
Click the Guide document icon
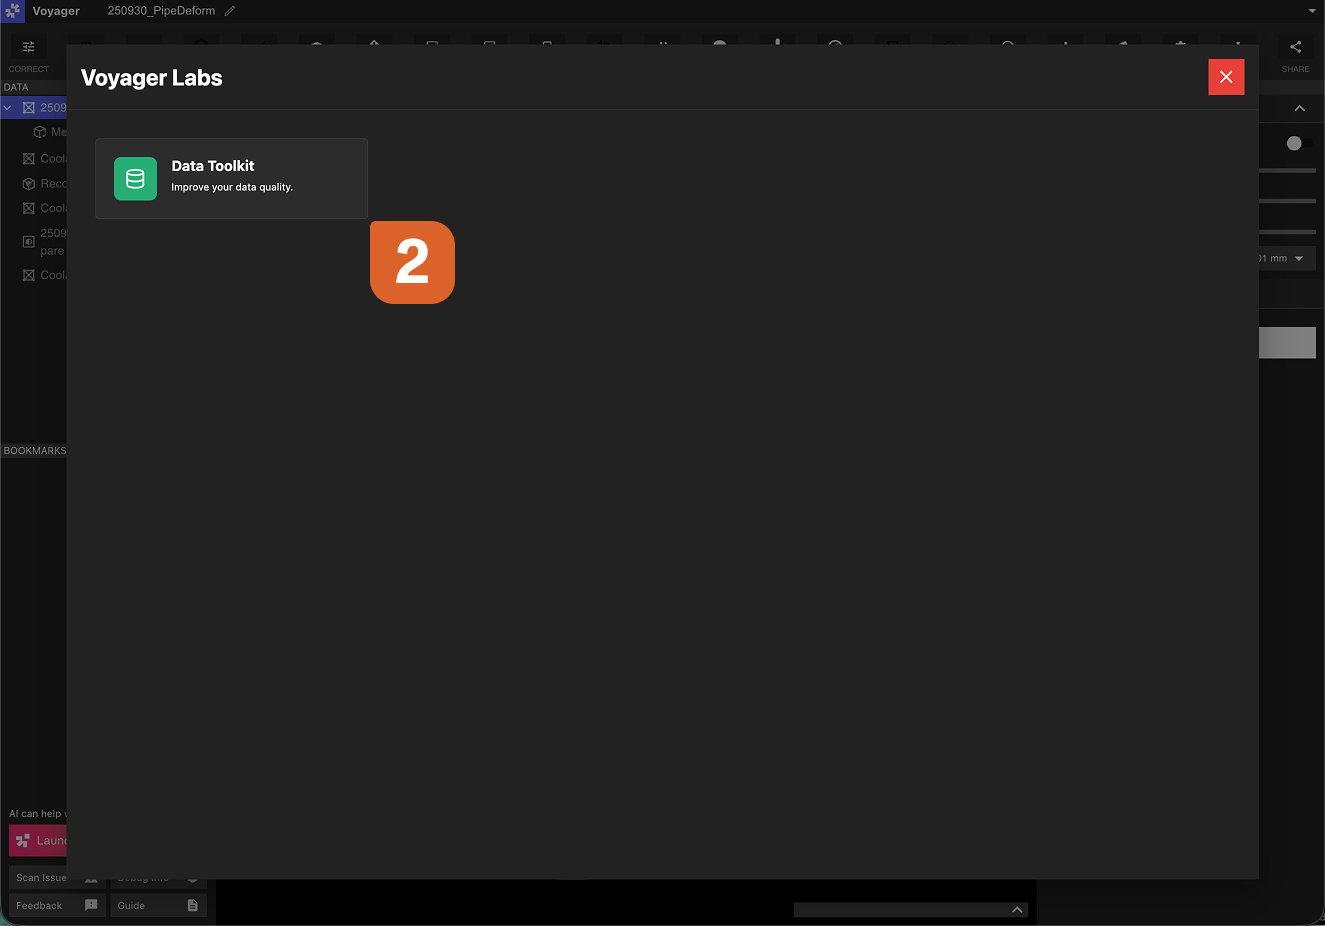[x=193, y=905]
